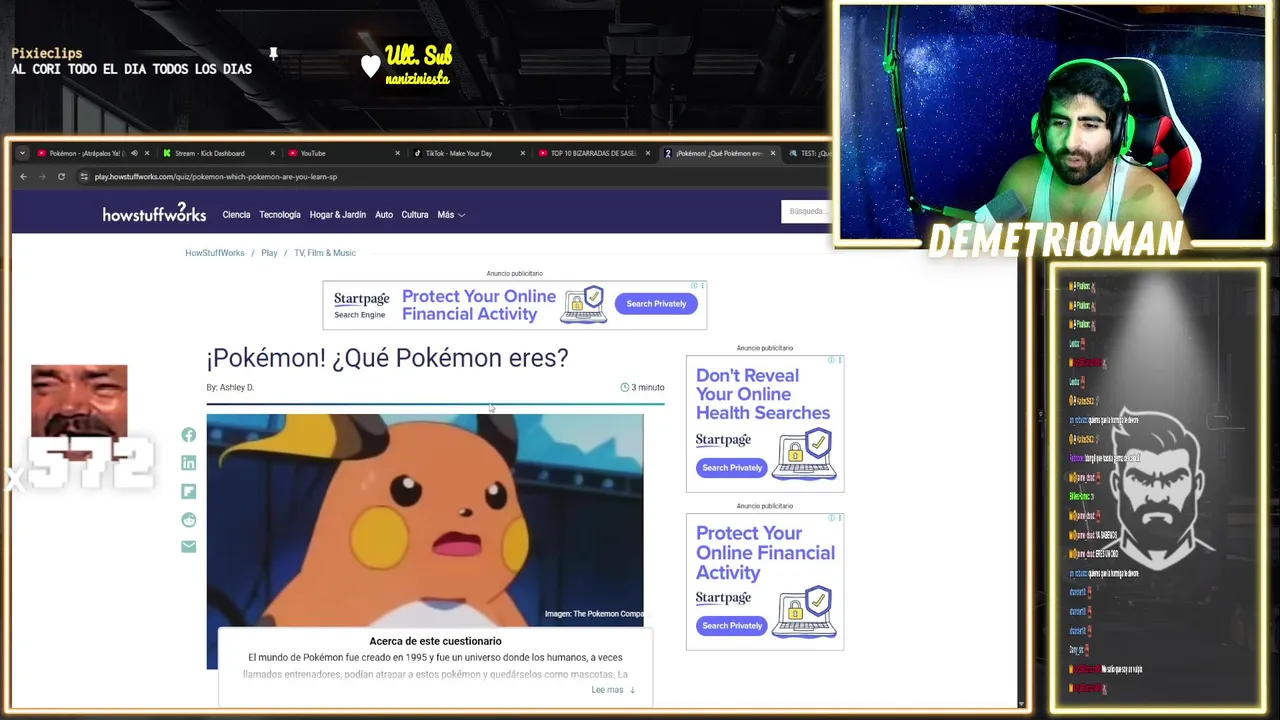
Task: Click the pin icon in the stream overlay
Action: 273,54
